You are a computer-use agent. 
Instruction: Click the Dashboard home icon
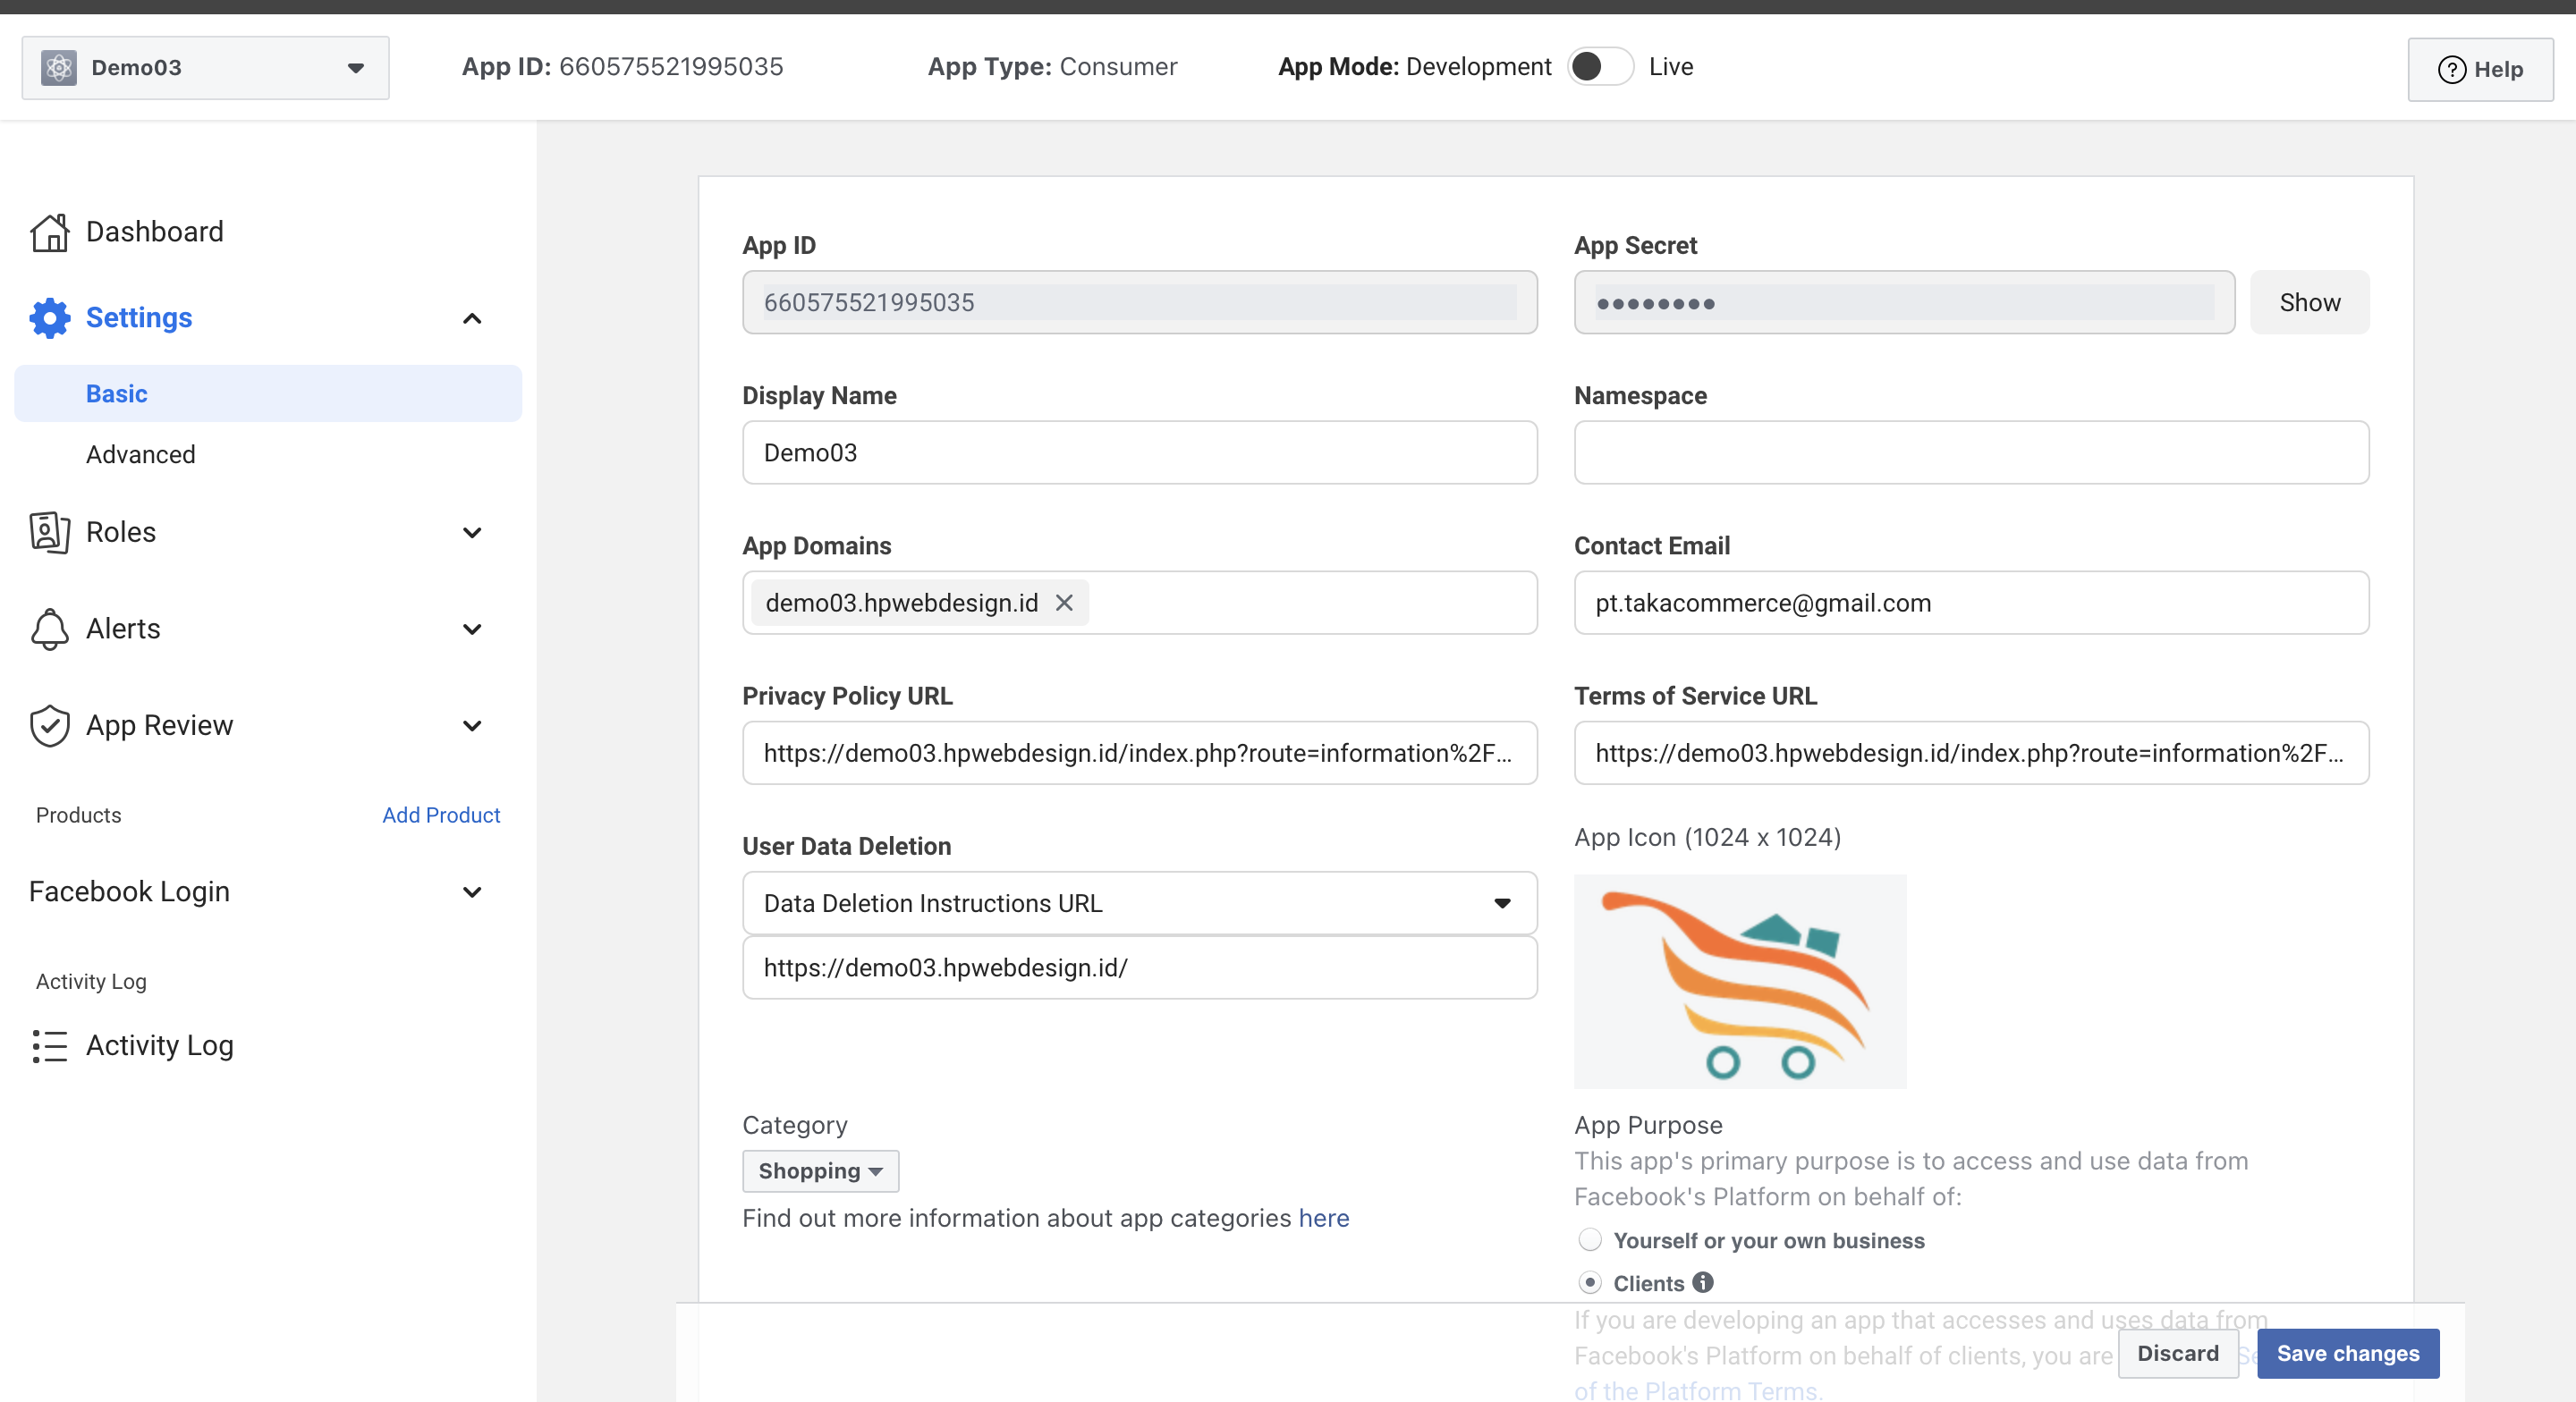click(x=49, y=232)
